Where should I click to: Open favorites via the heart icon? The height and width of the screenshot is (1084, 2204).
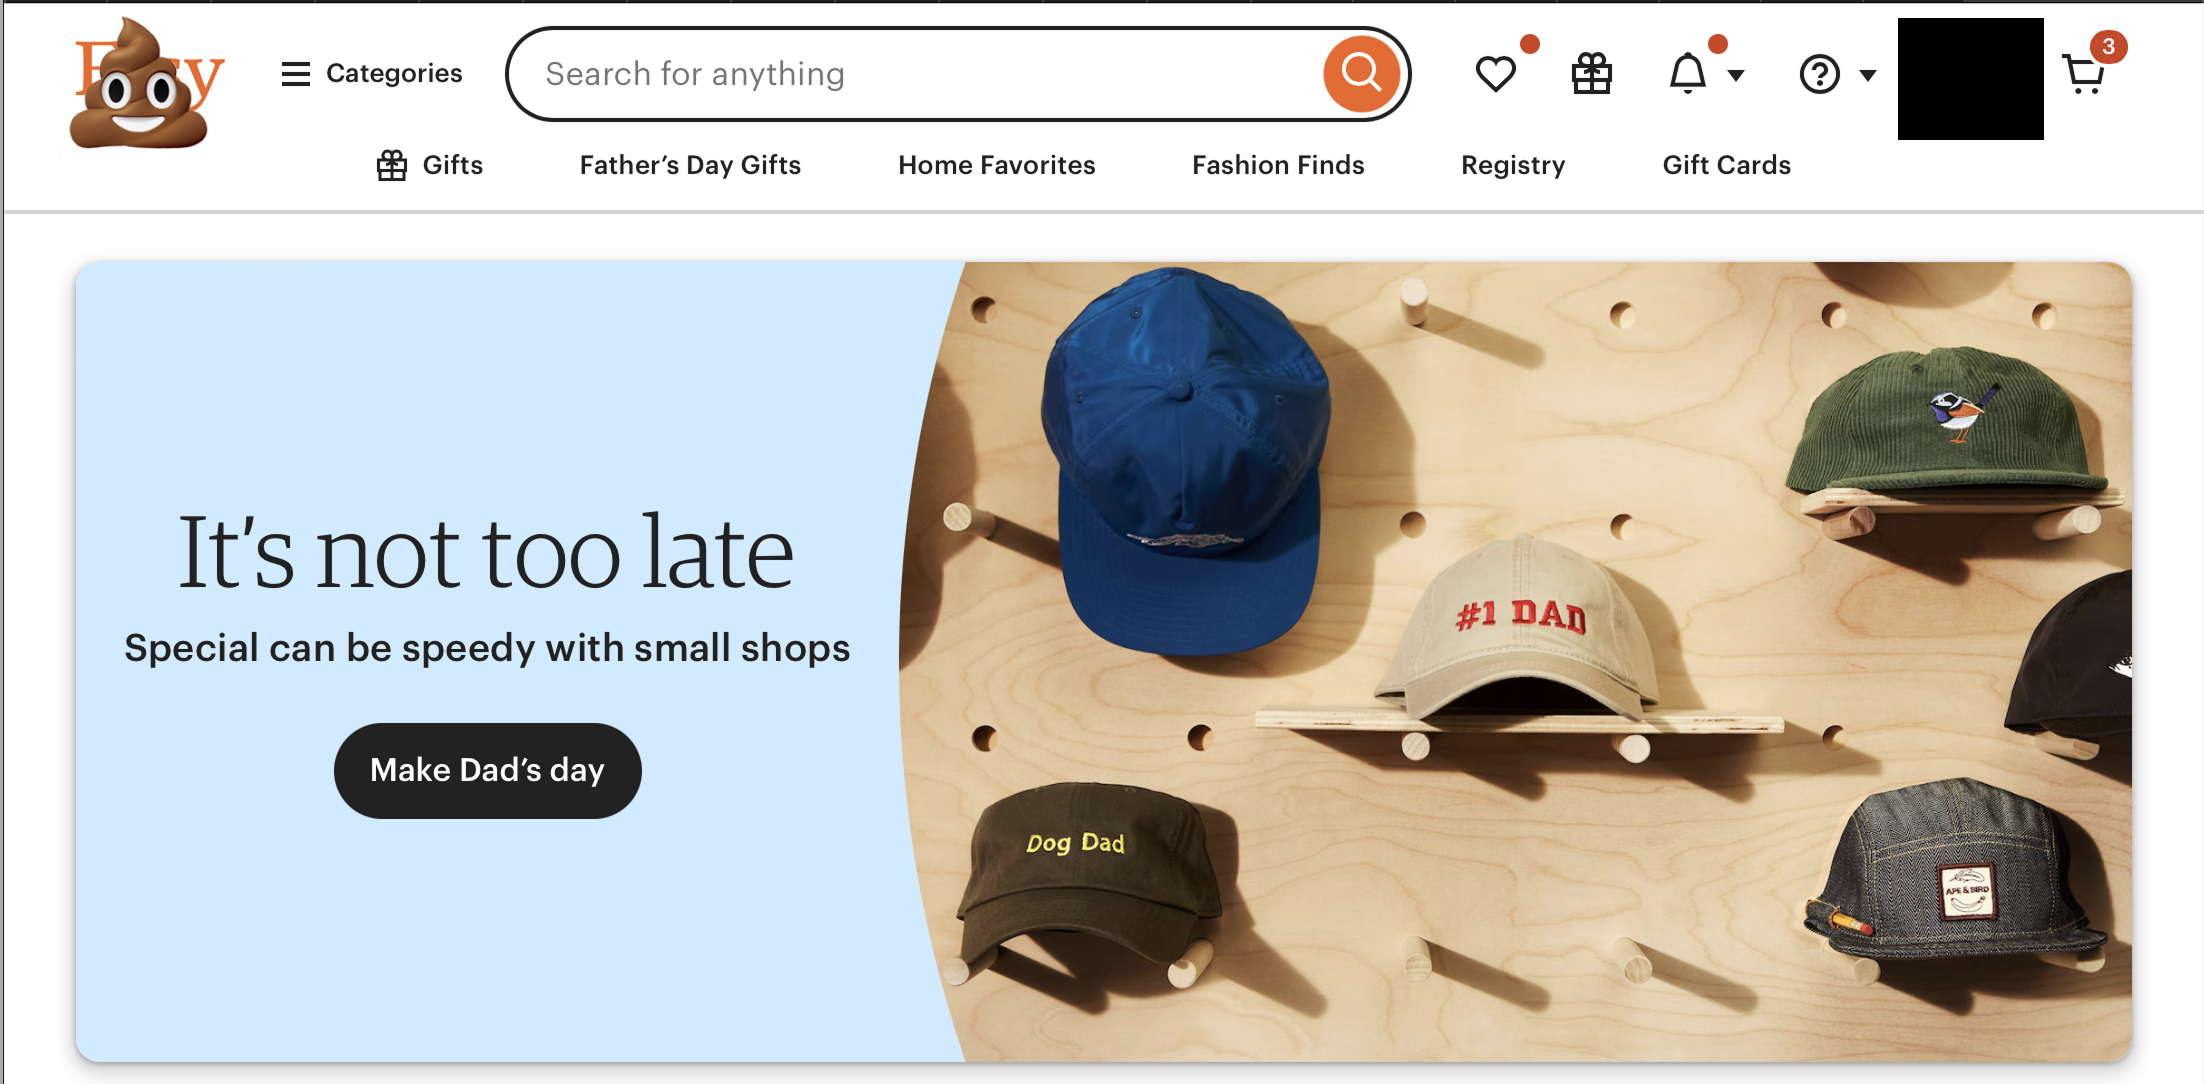click(x=1495, y=74)
